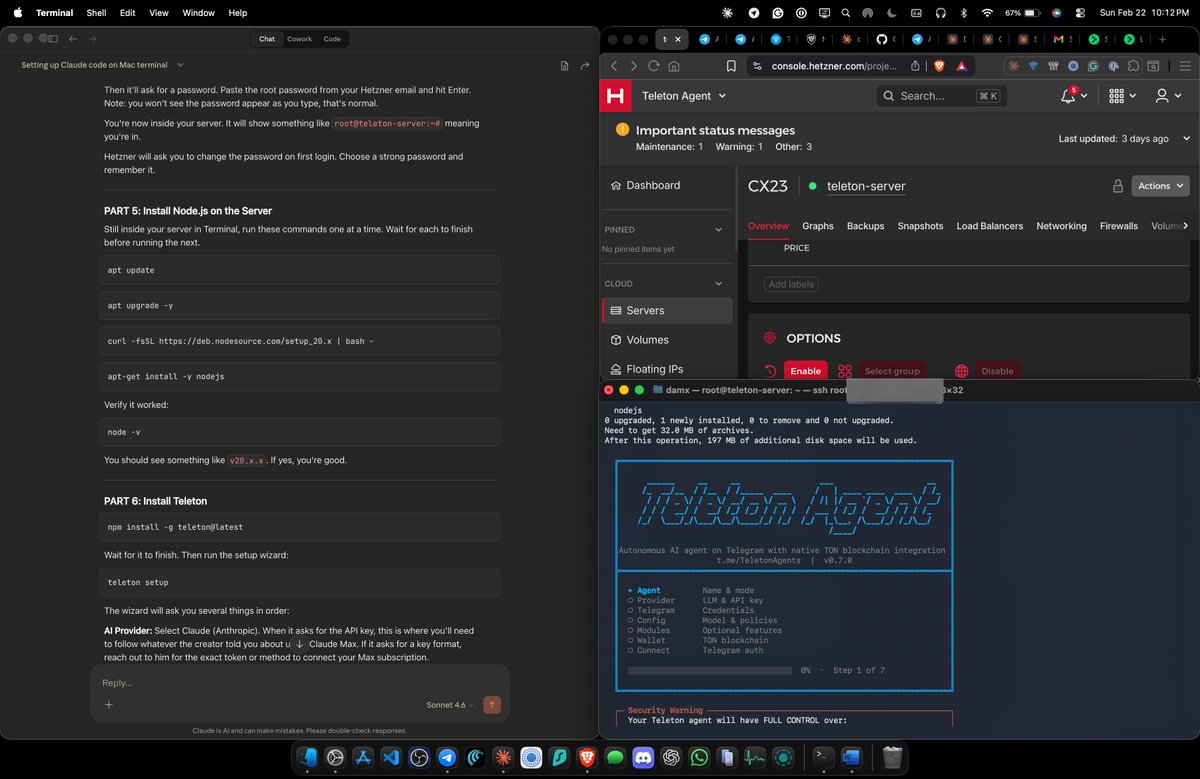
Task: Switch to the Gmail browser tab
Action: 1058,39
